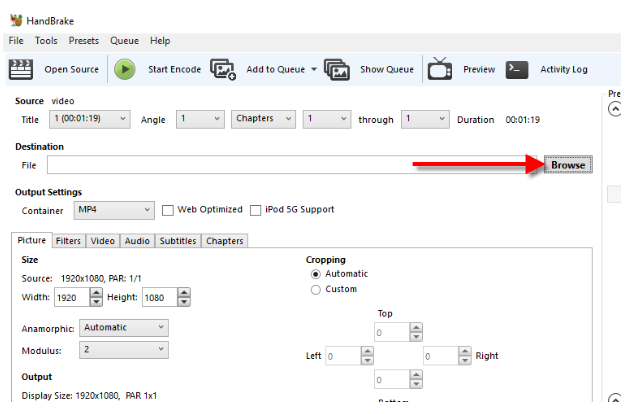The height and width of the screenshot is (414, 628).
Task: Choose the Automatic cropping radio button
Action: click(316, 274)
